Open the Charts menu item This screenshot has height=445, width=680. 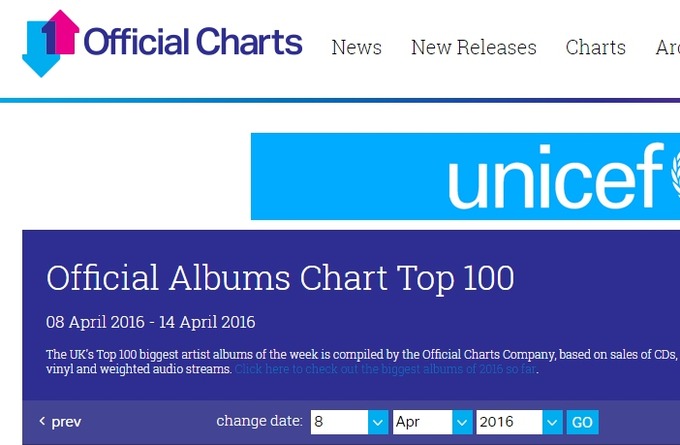pos(595,47)
